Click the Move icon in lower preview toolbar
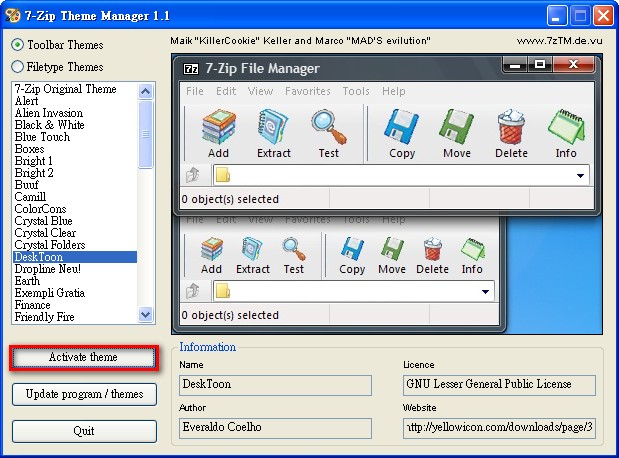The width and height of the screenshot is (619, 458). 392,249
